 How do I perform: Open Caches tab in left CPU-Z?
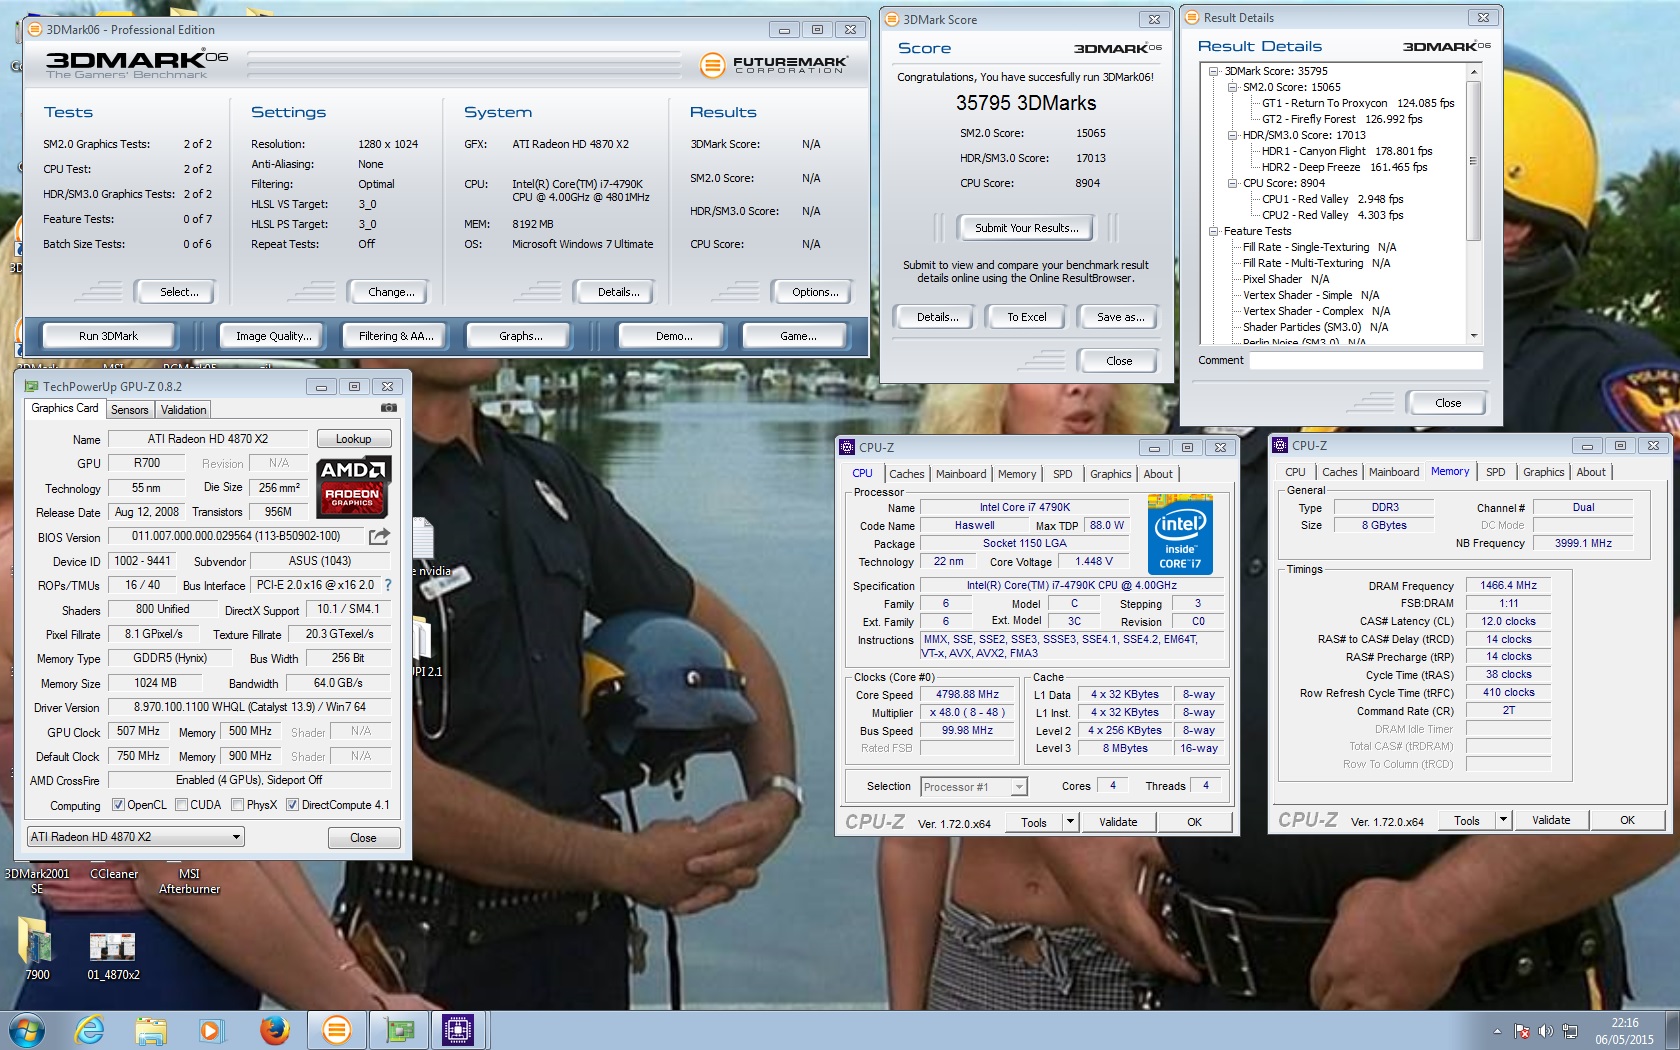(x=906, y=474)
